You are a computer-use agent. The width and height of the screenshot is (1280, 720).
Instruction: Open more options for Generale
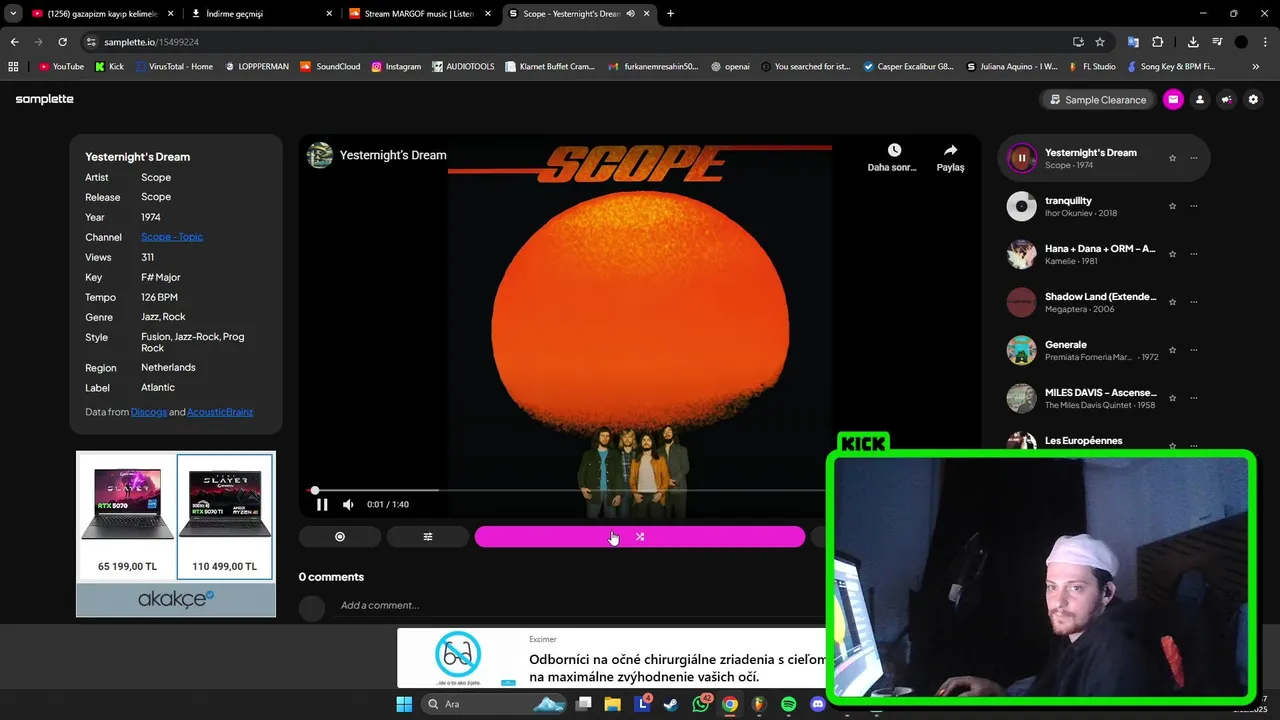point(1194,350)
